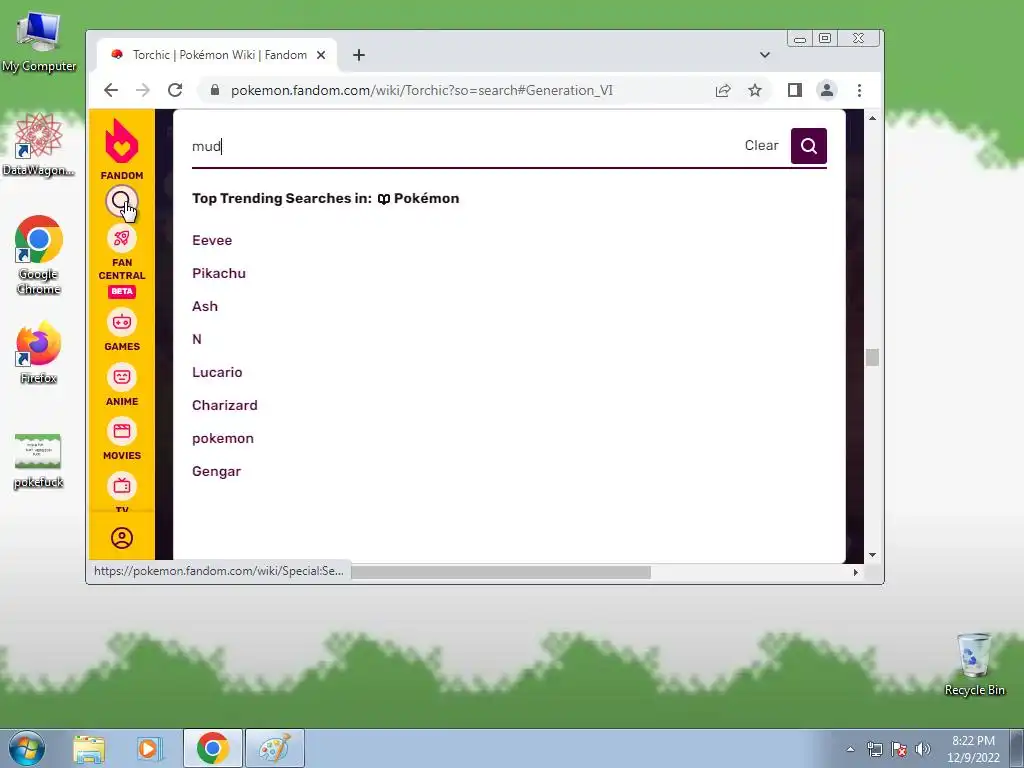Select the Torchic Pokémon Wiki tab
This screenshot has width=1024, height=768.
218,55
